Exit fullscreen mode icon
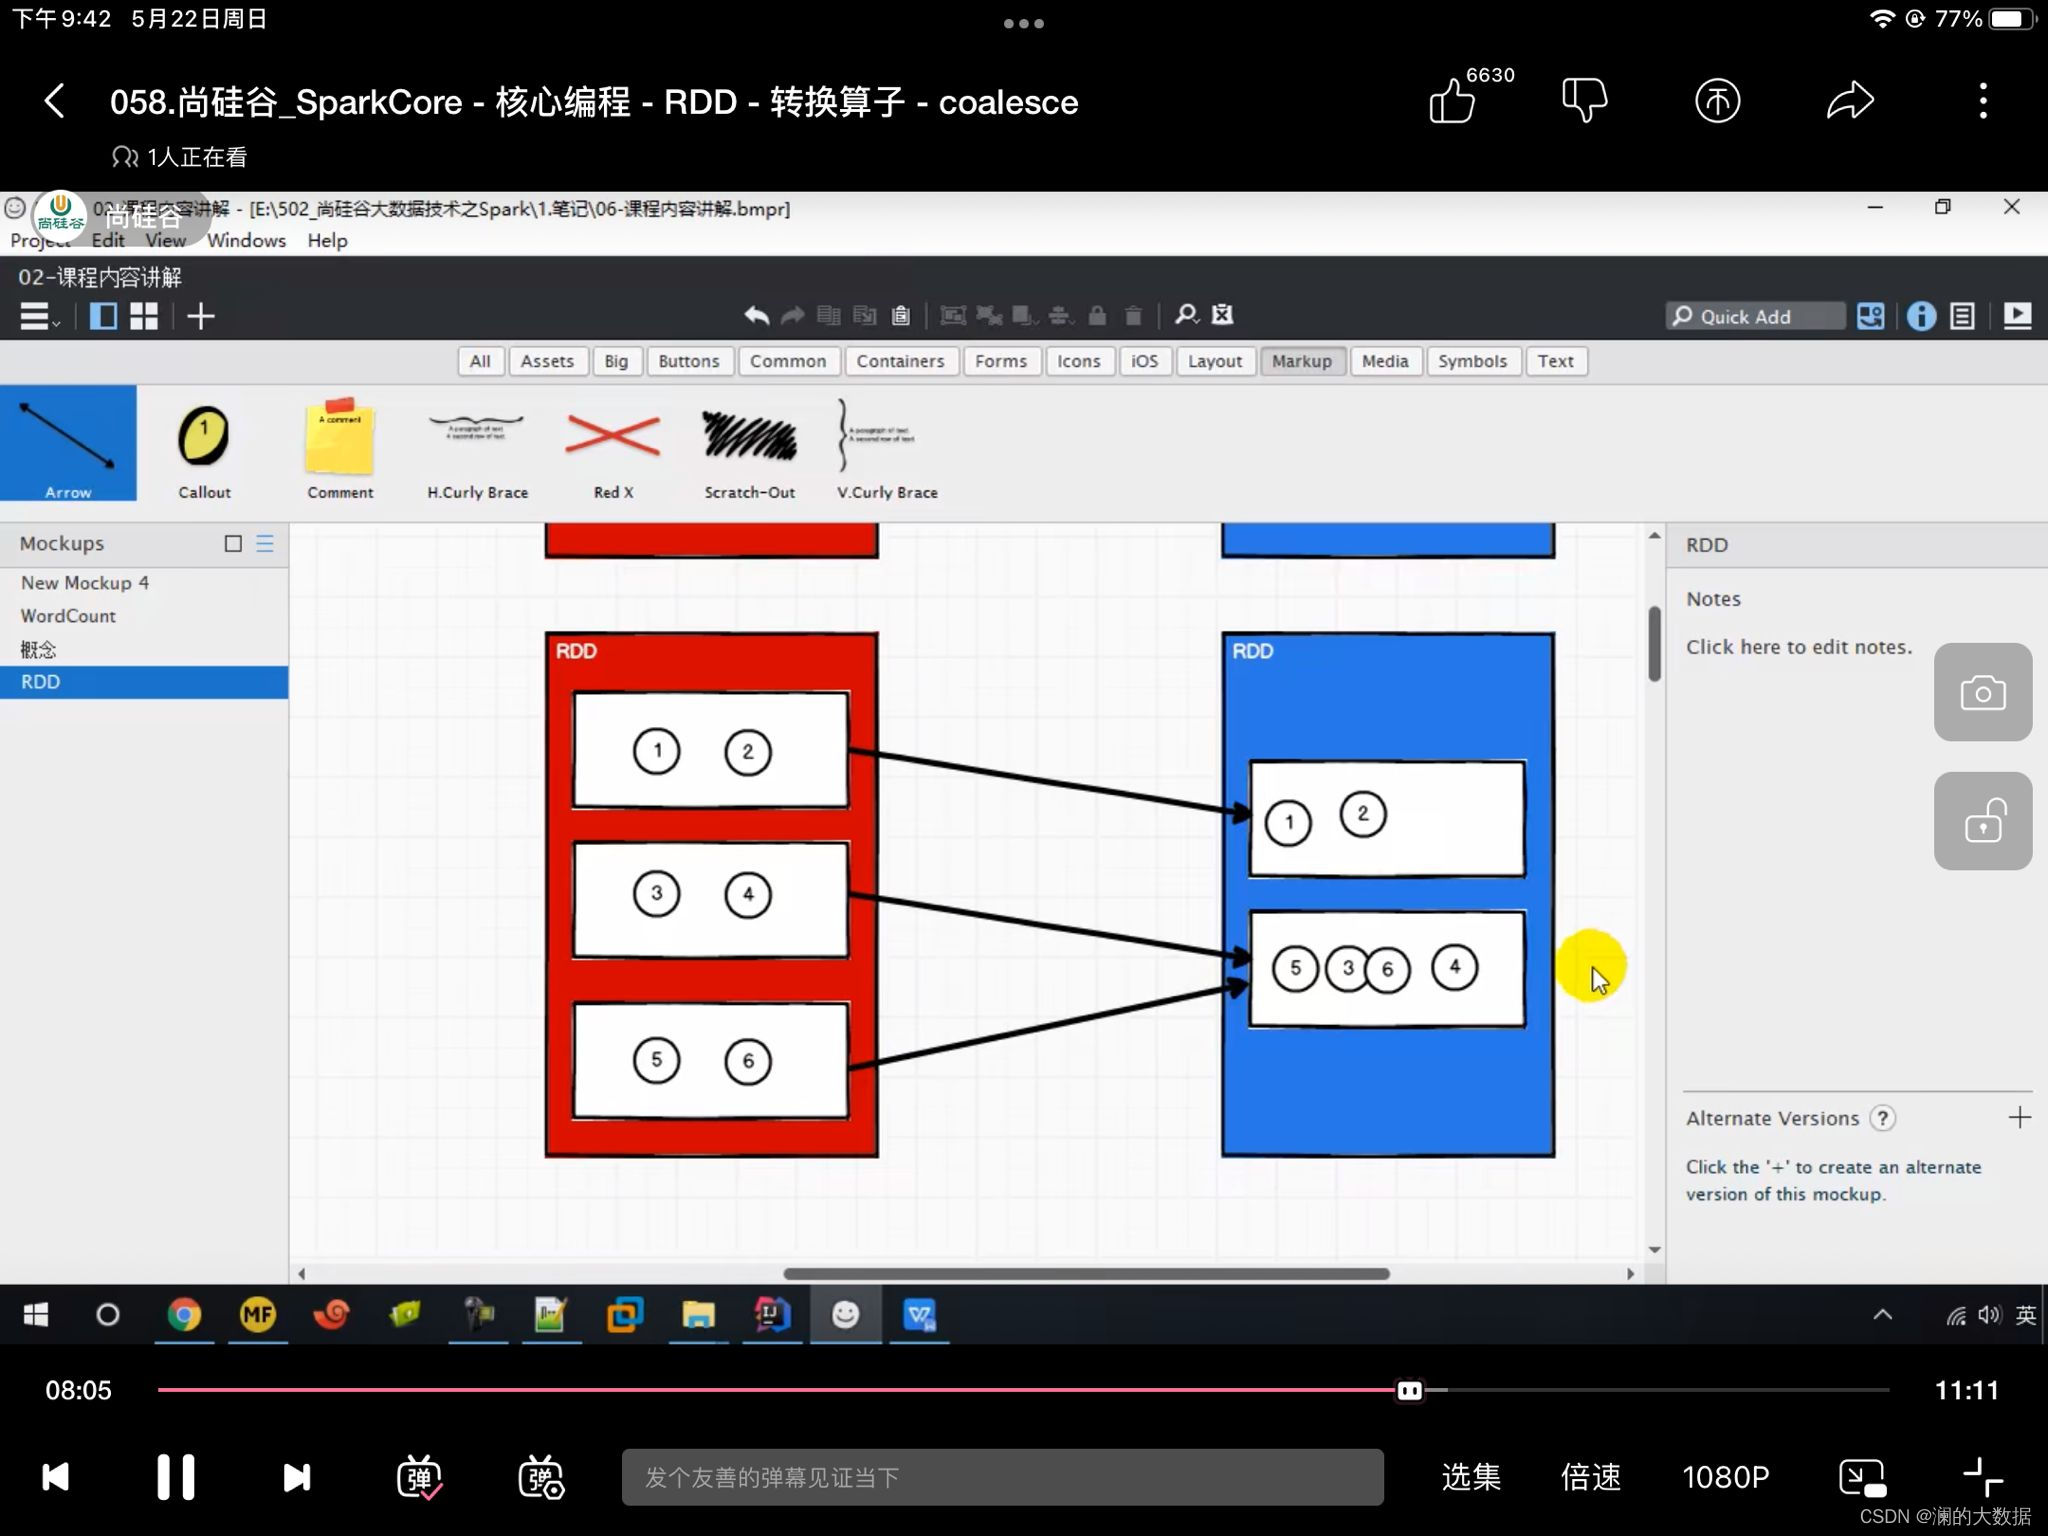Viewport: 2048px width, 1536px height. tap(1982, 1477)
